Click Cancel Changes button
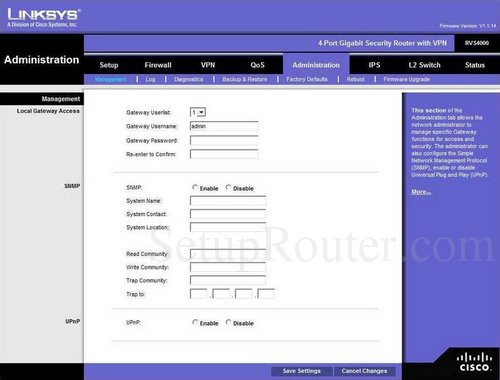Viewport: 500px width, 380px height. tap(364, 371)
